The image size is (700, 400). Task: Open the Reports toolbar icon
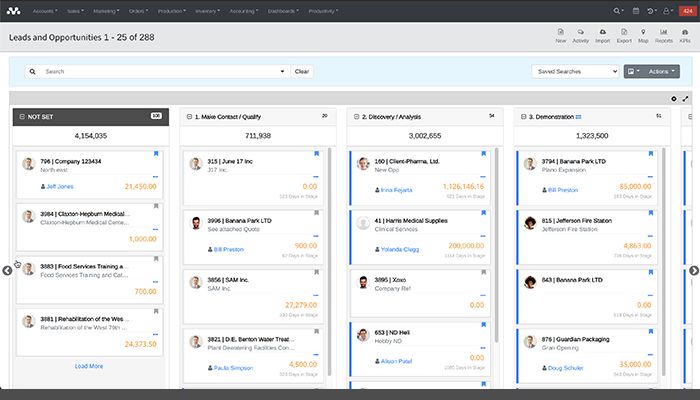663,36
